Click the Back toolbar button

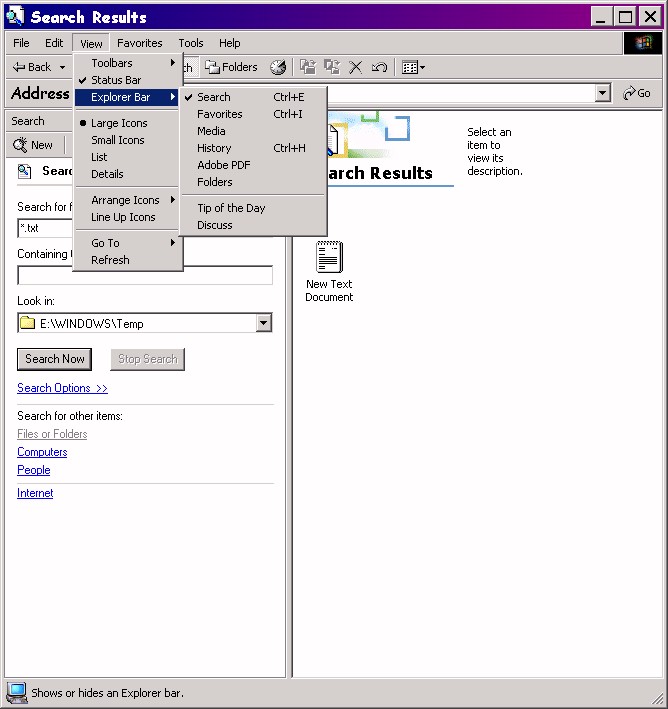tap(32, 67)
